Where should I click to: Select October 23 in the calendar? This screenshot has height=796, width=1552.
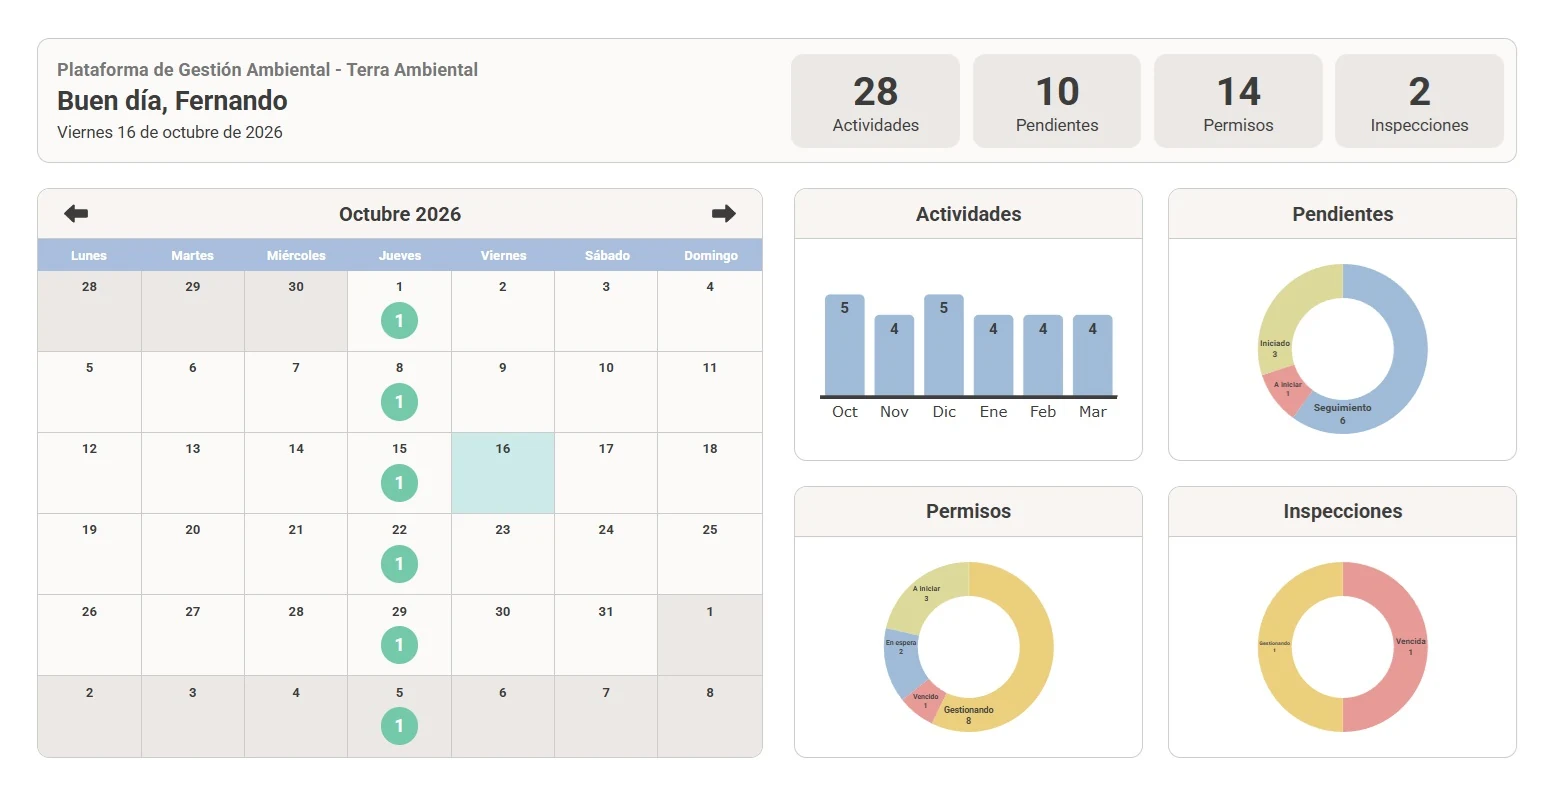tap(503, 554)
